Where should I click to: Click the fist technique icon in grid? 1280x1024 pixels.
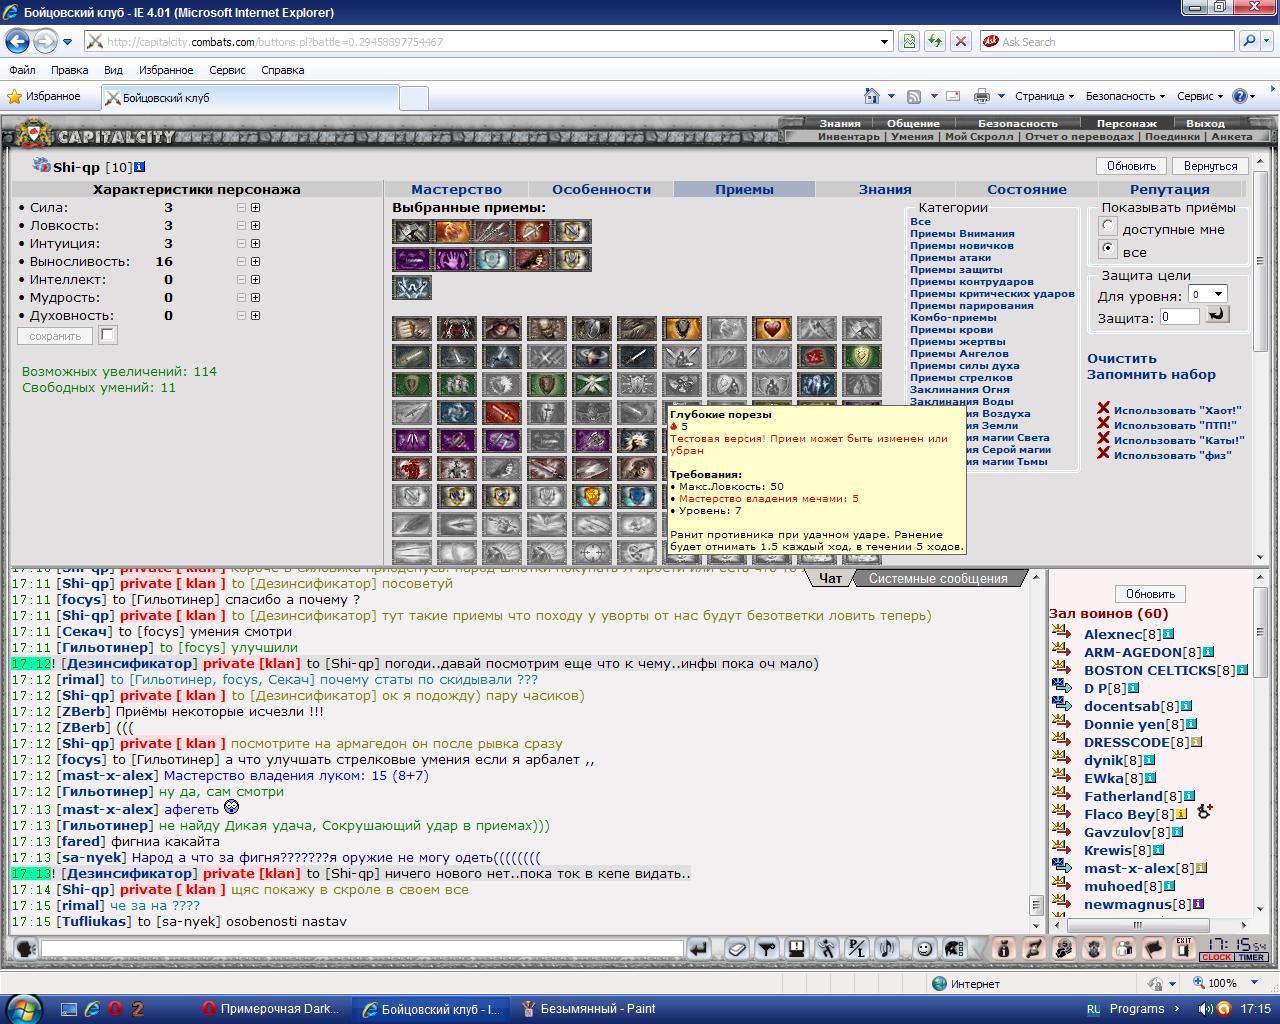tap(411, 328)
